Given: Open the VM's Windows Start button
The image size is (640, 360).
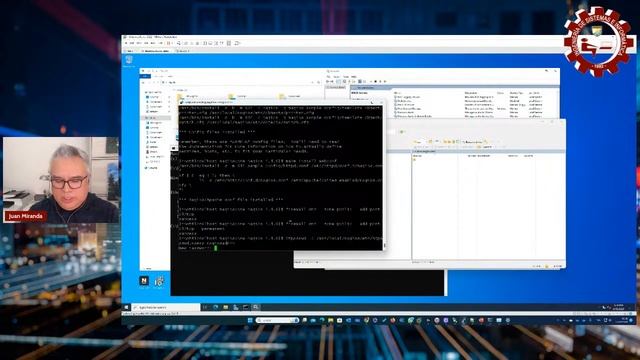Looking at the screenshot, I should (x=126, y=307).
